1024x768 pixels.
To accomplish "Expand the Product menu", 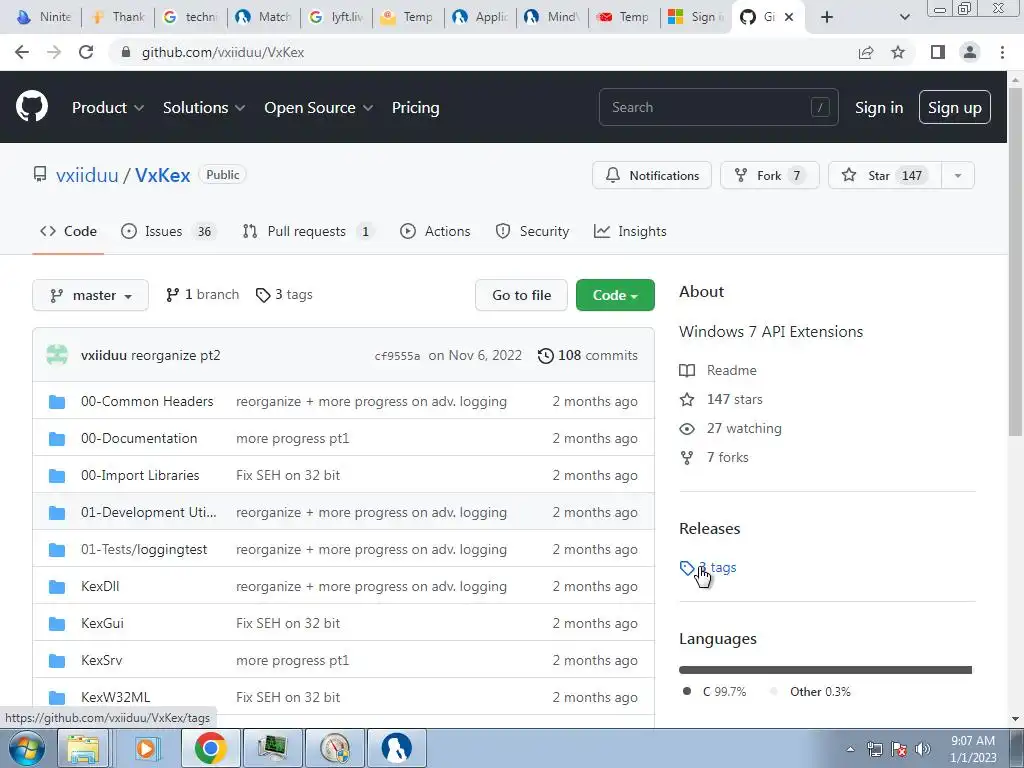I will [x=108, y=108].
